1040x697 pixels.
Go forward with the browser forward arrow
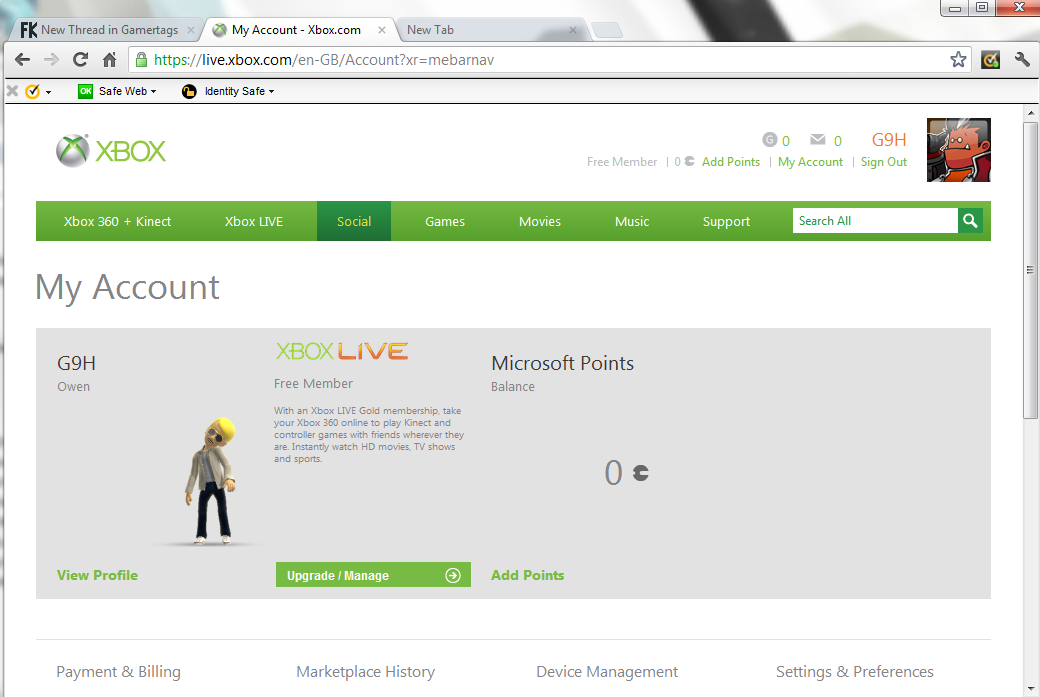click(x=51, y=60)
